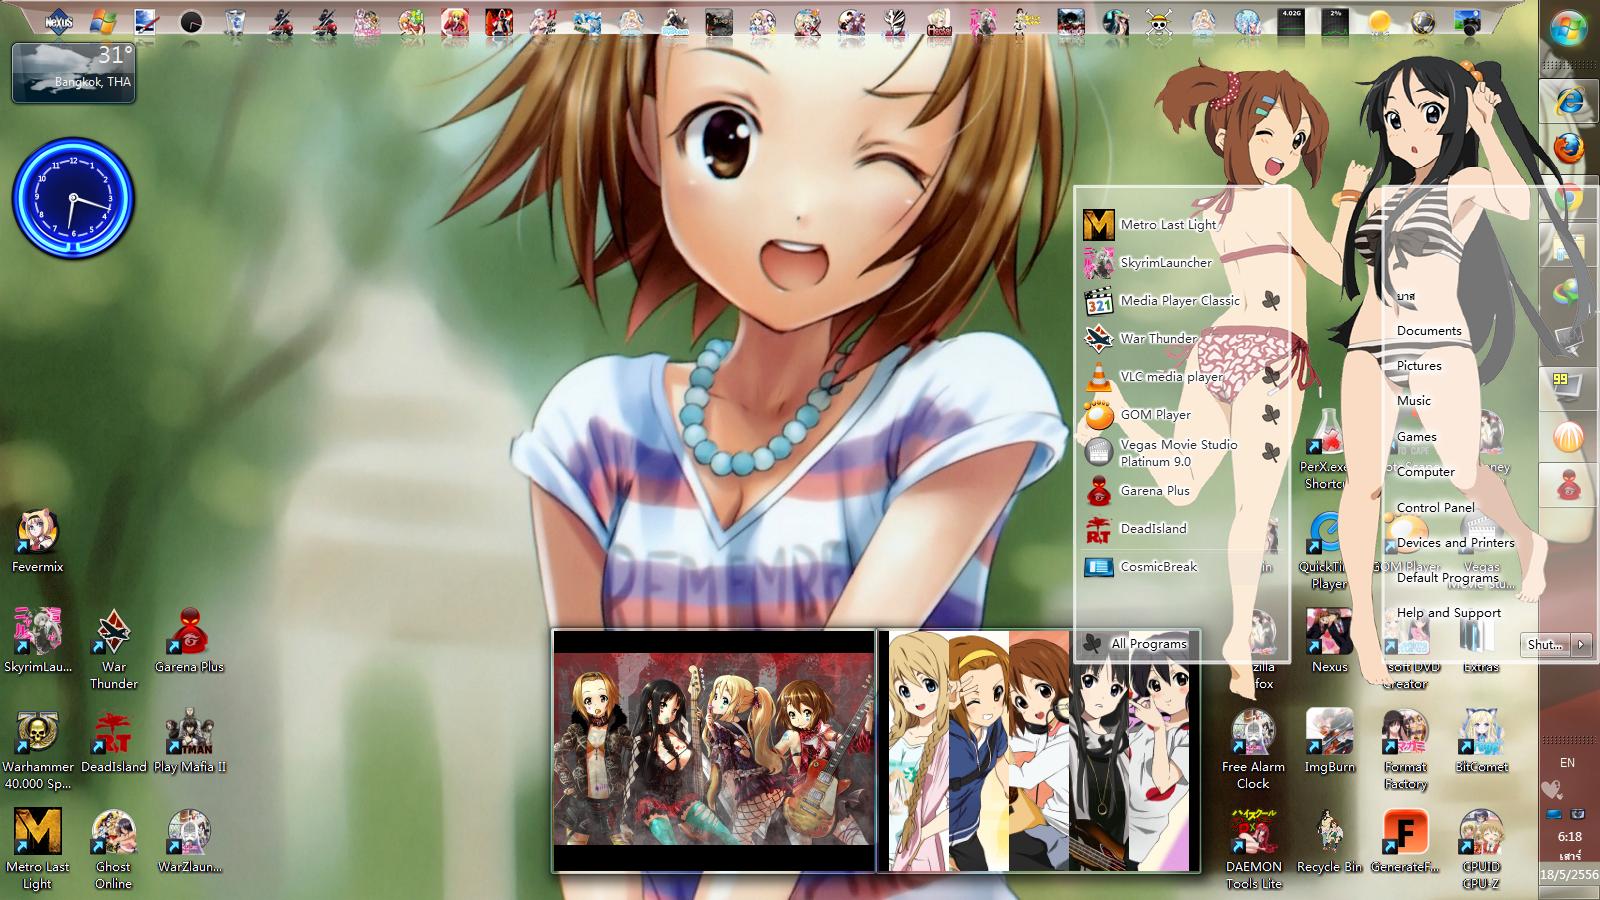Screen dimensions: 1600x900
Task: Open War Thunder desktop shortcut
Action: [x=113, y=650]
